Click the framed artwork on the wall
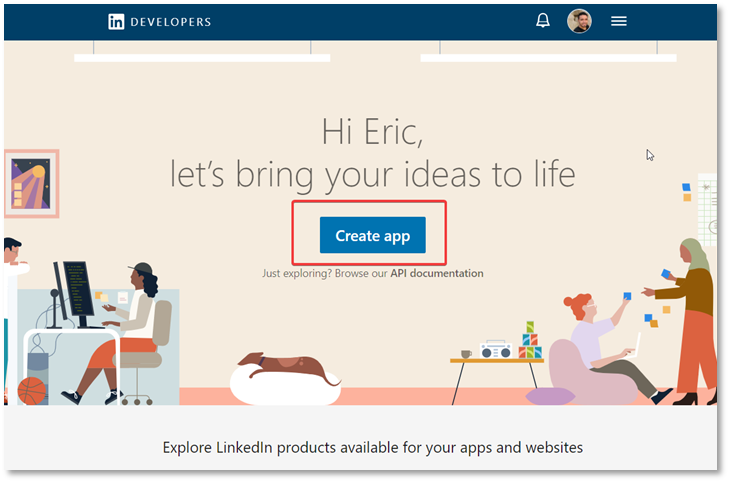This screenshot has width=729, height=482. [x=31, y=184]
